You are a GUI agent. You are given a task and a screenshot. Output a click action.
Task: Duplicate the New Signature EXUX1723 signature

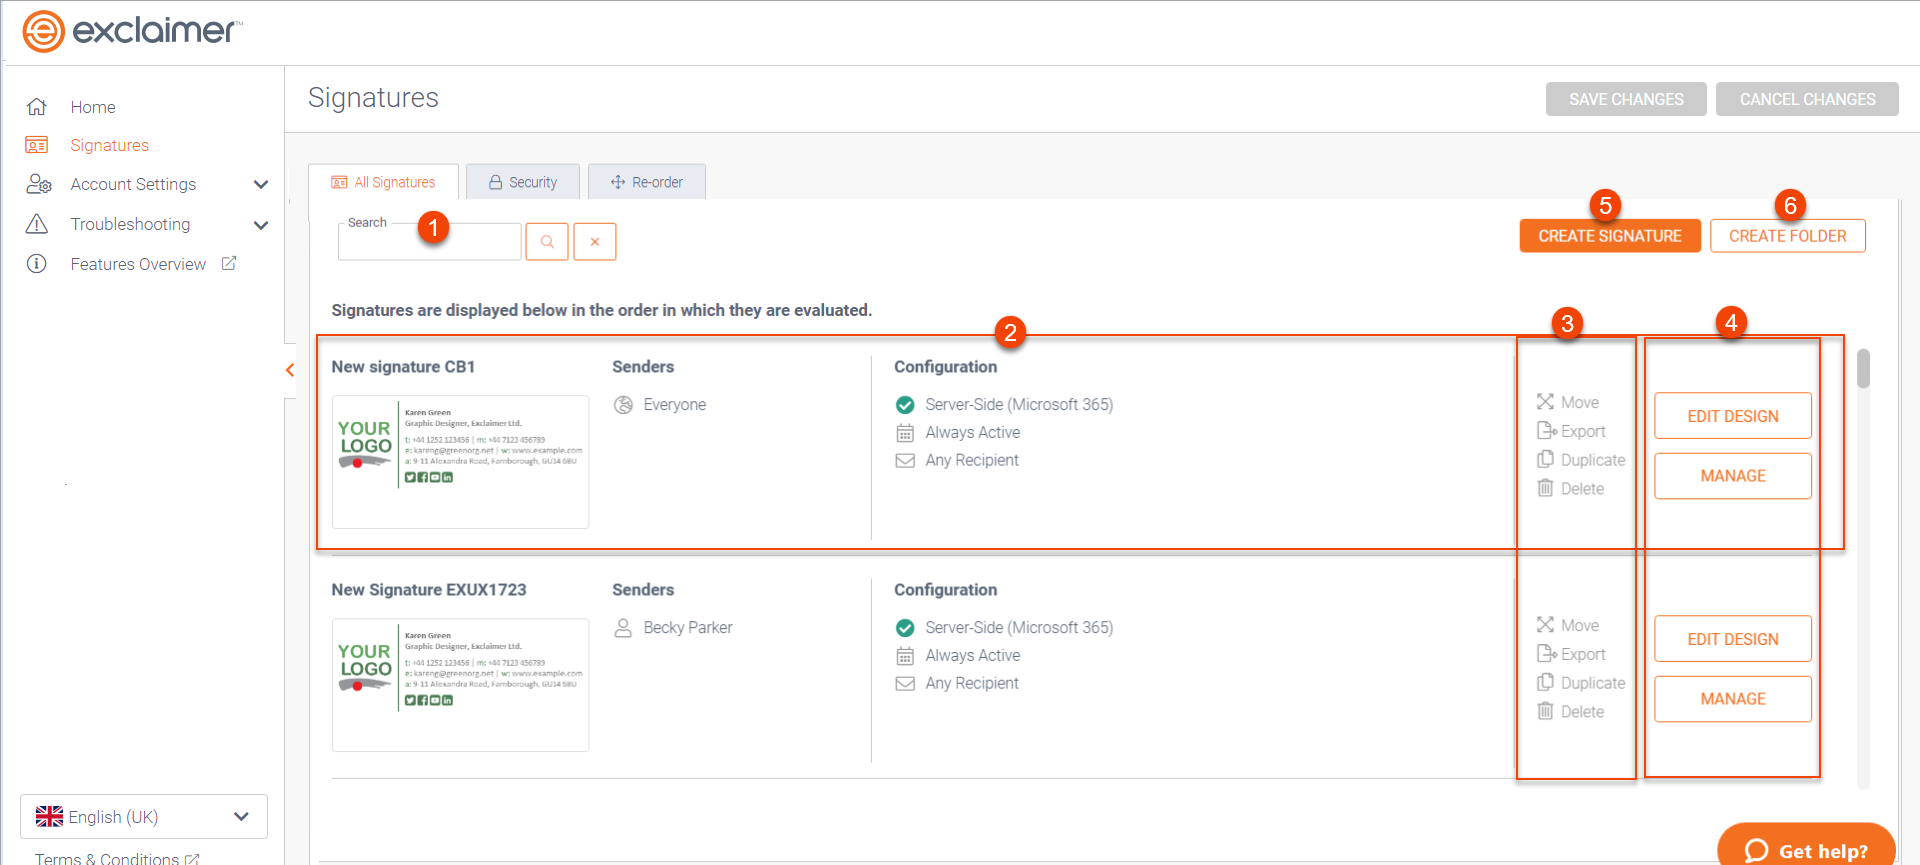pos(1580,683)
